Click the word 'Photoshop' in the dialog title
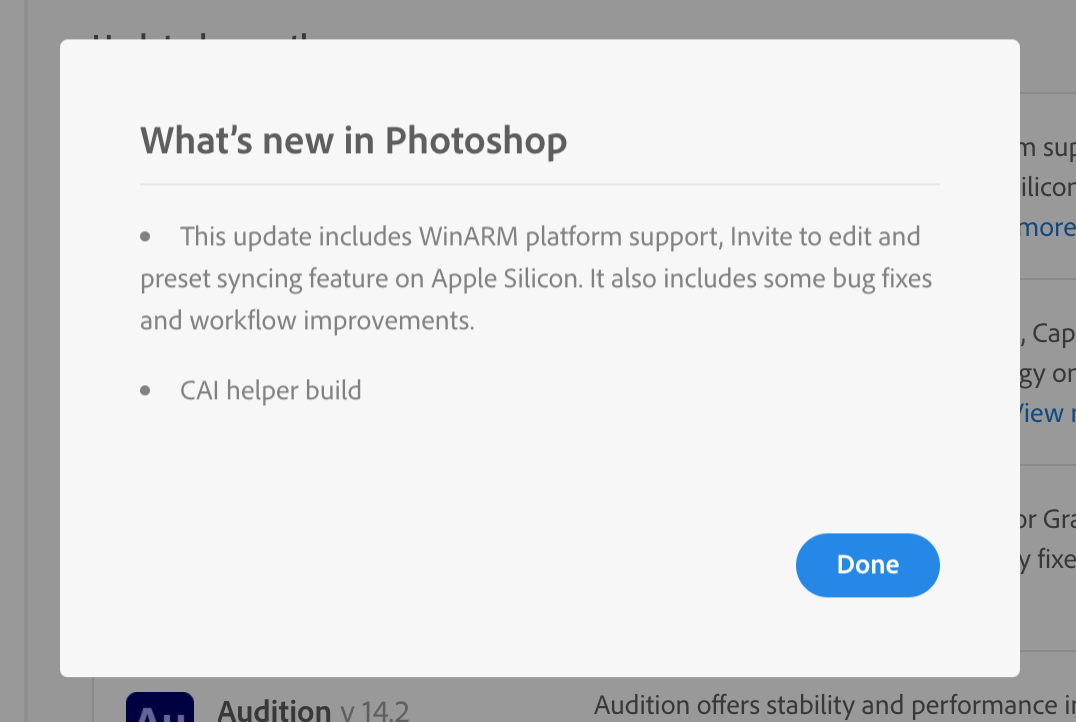The height and width of the screenshot is (722, 1076). tap(476, 140)
